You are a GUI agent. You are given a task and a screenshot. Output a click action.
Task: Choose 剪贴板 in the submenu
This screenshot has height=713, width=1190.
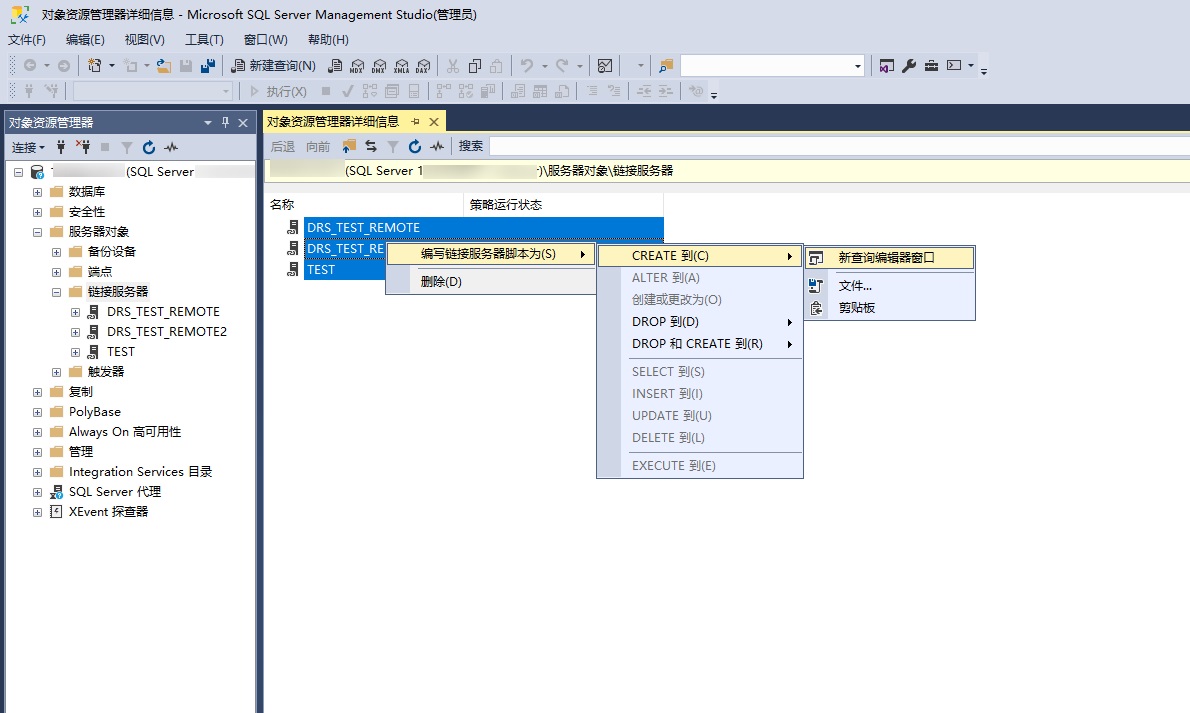[x=889, y=308]
